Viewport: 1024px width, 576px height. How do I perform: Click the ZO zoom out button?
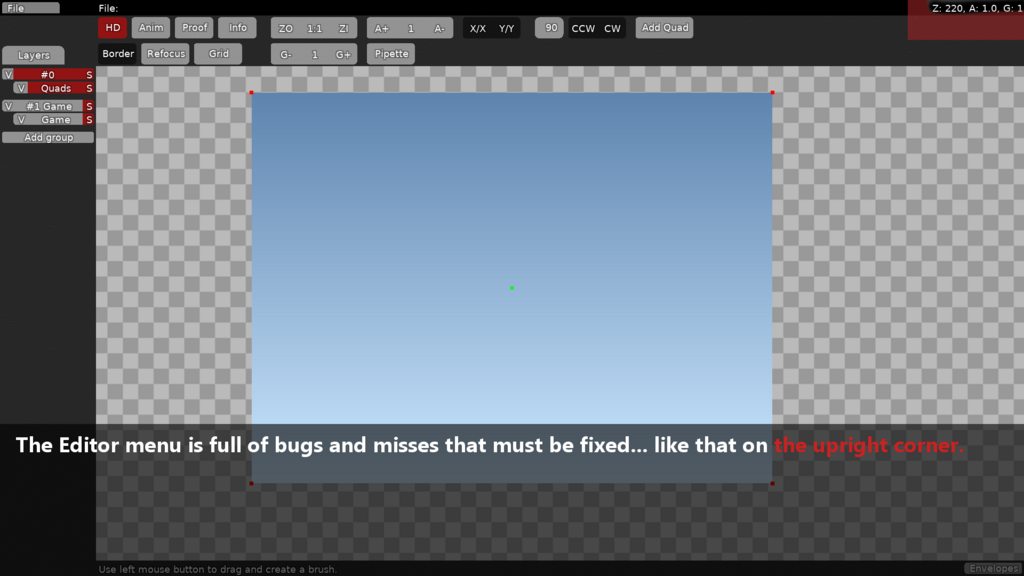286,29
